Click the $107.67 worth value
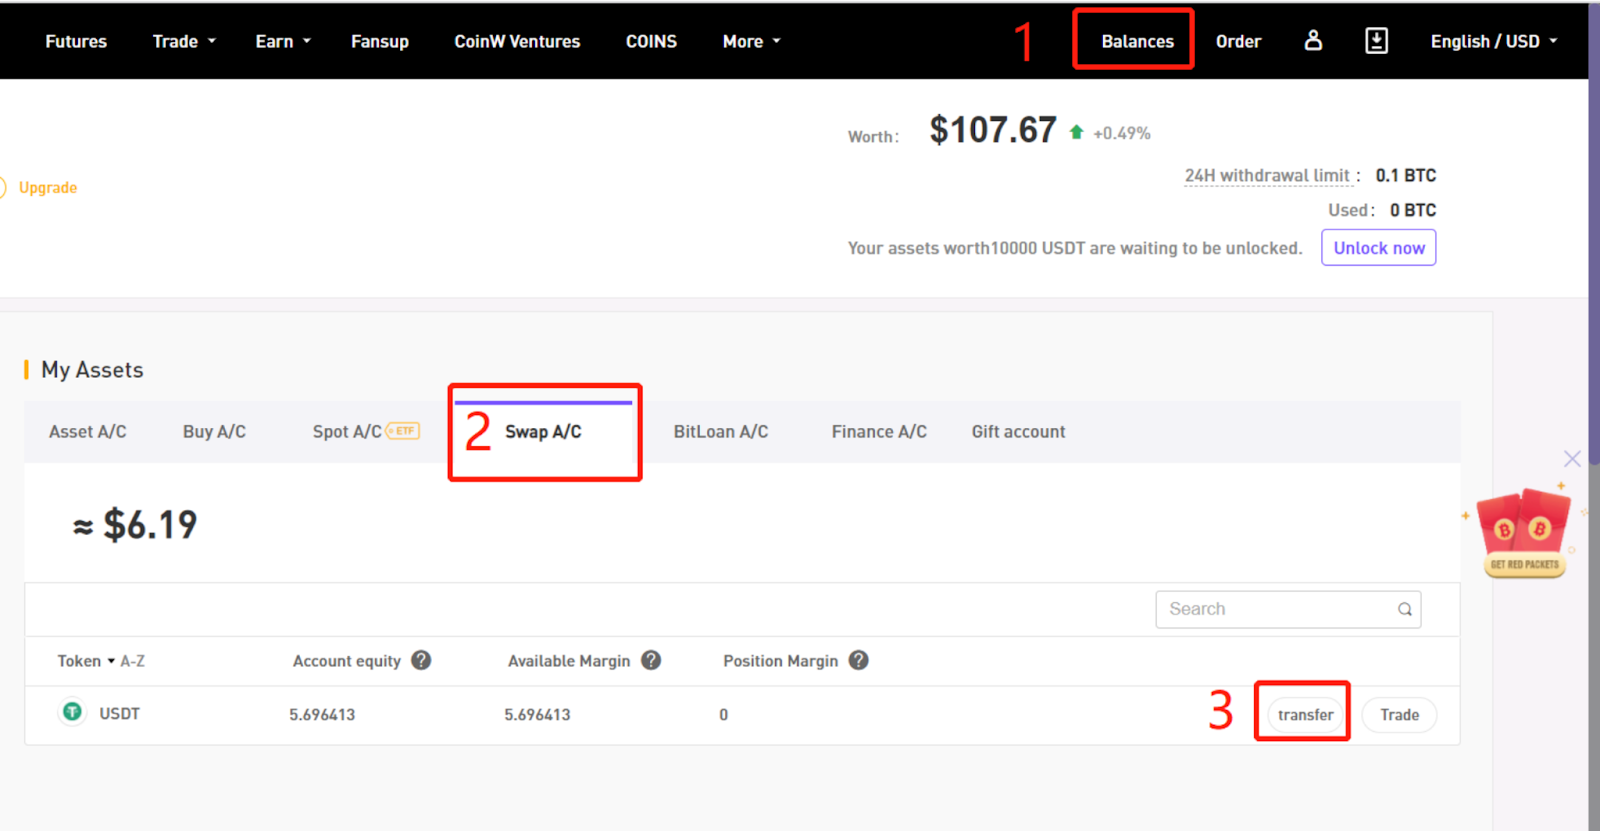This screenshot has width=1600, height=831. click(993, 130)
